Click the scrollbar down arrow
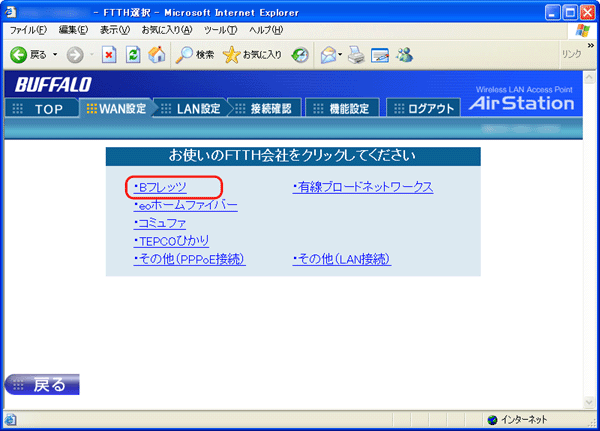 pos(589,402)
